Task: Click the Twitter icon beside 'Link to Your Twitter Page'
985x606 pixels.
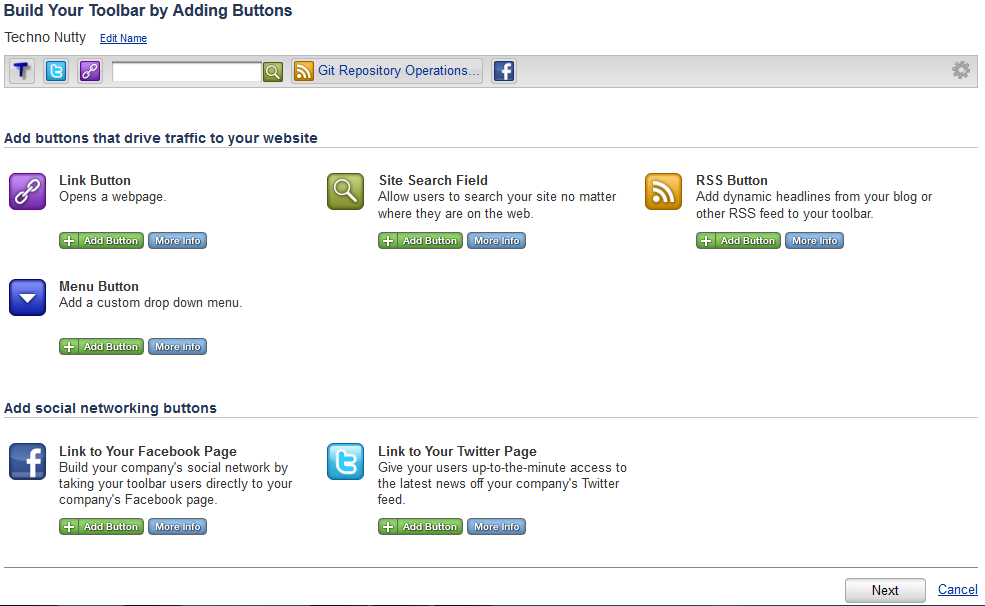Action: pyautogui.click(x=344, y=462)
